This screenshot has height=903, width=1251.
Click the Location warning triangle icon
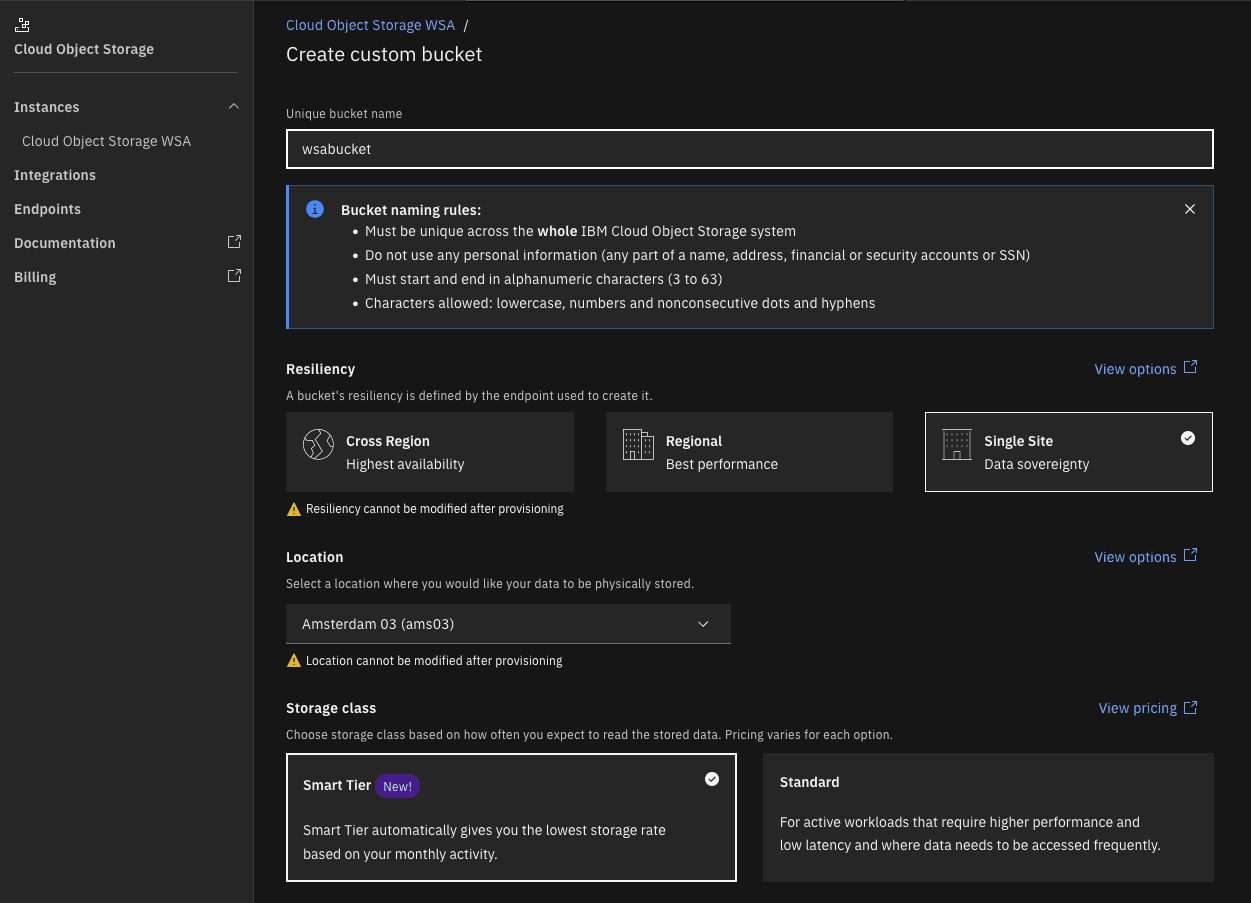coord(294,661)
